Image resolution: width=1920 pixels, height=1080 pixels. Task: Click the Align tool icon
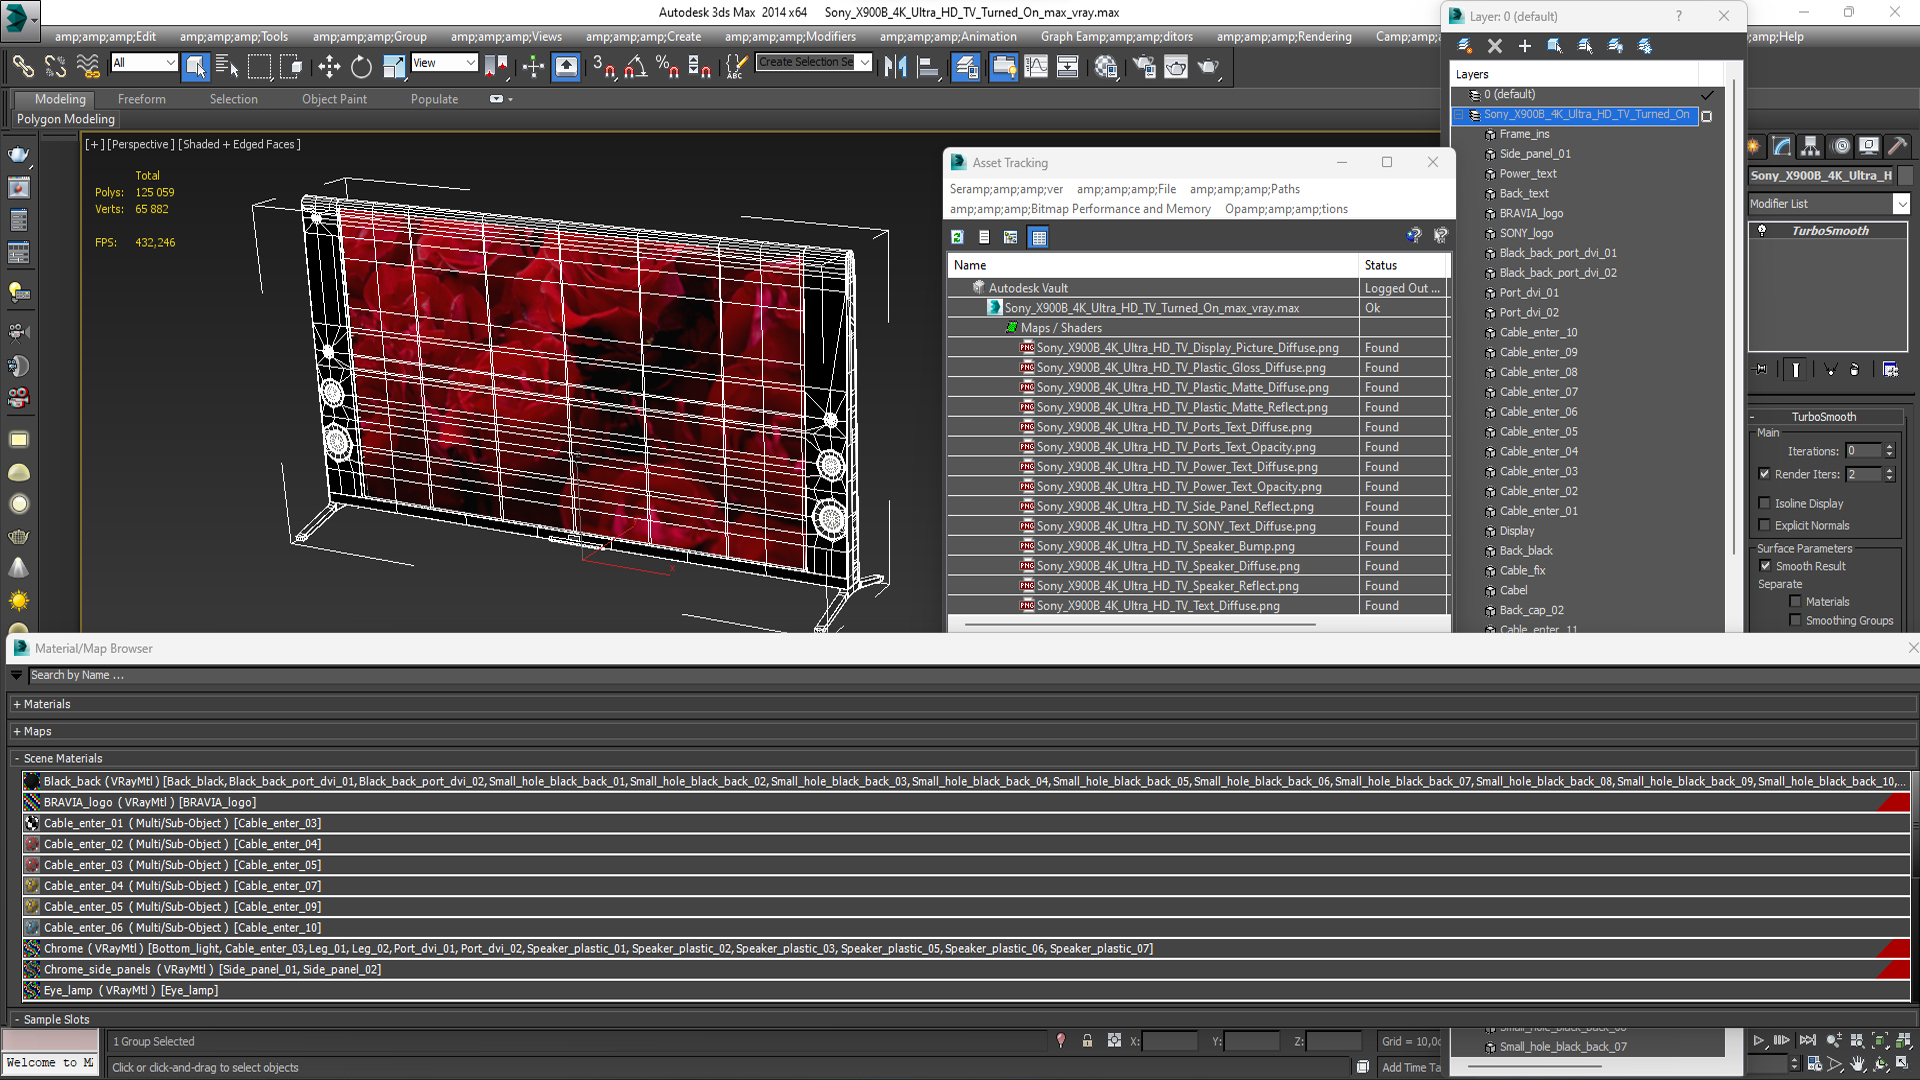928,66
